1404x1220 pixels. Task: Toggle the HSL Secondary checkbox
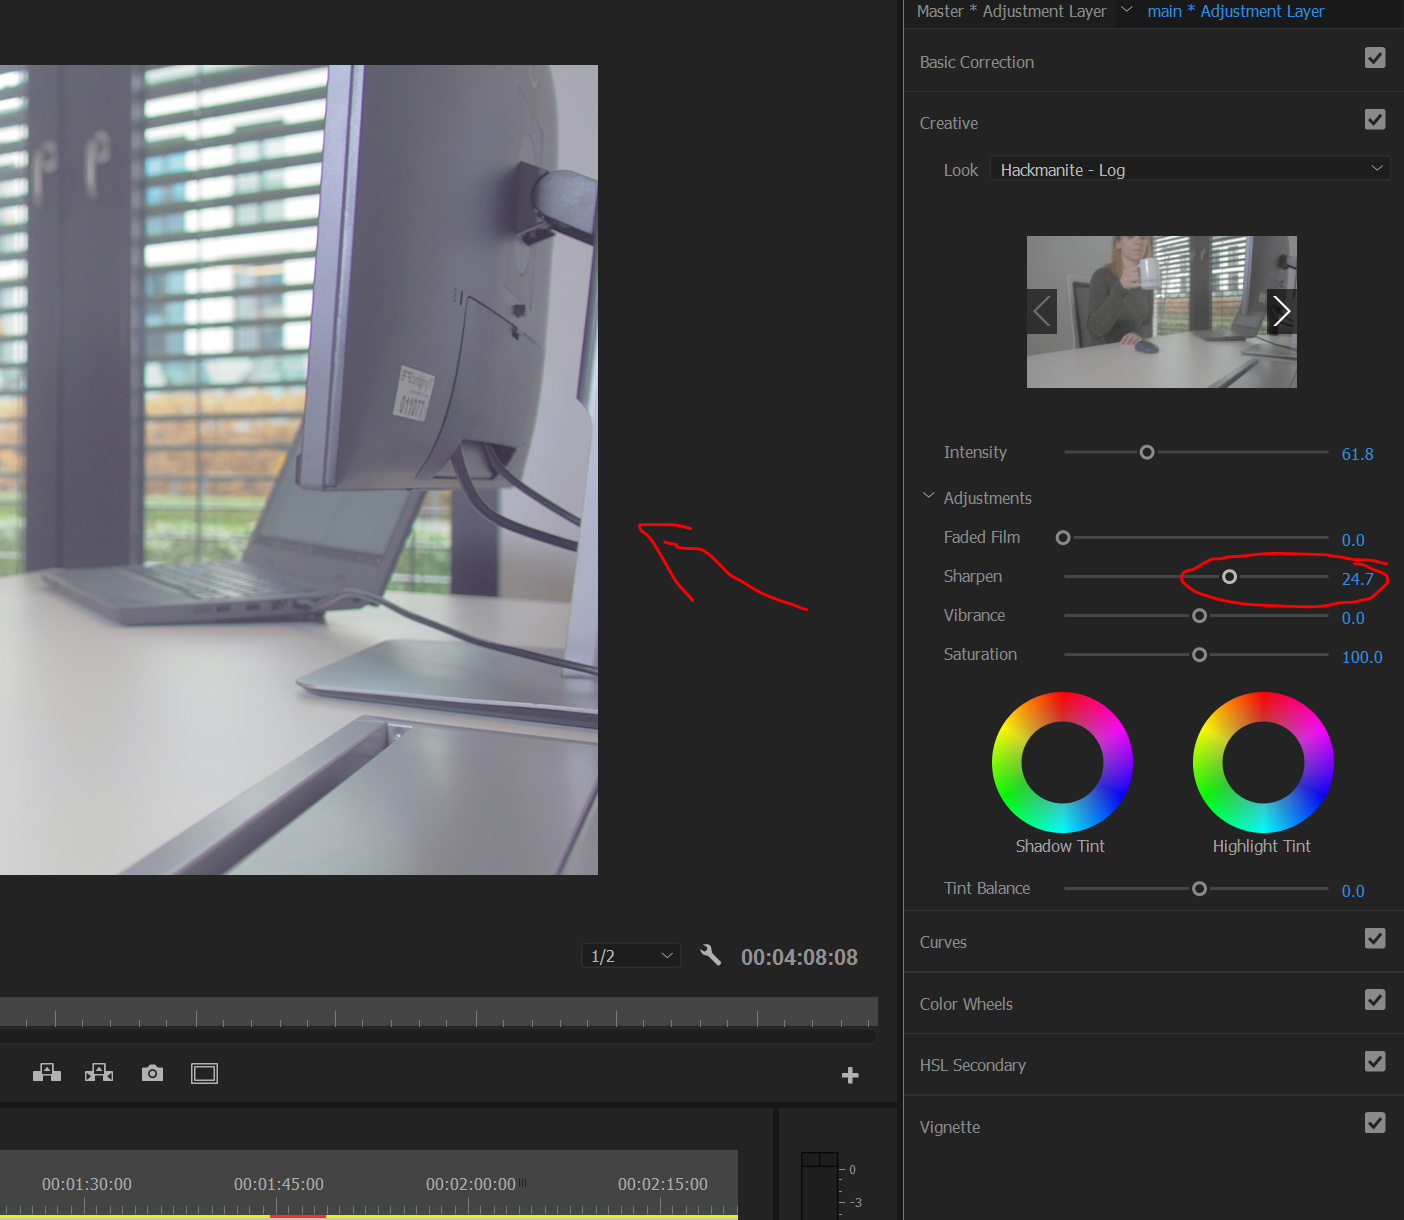click(1375, 1061)
